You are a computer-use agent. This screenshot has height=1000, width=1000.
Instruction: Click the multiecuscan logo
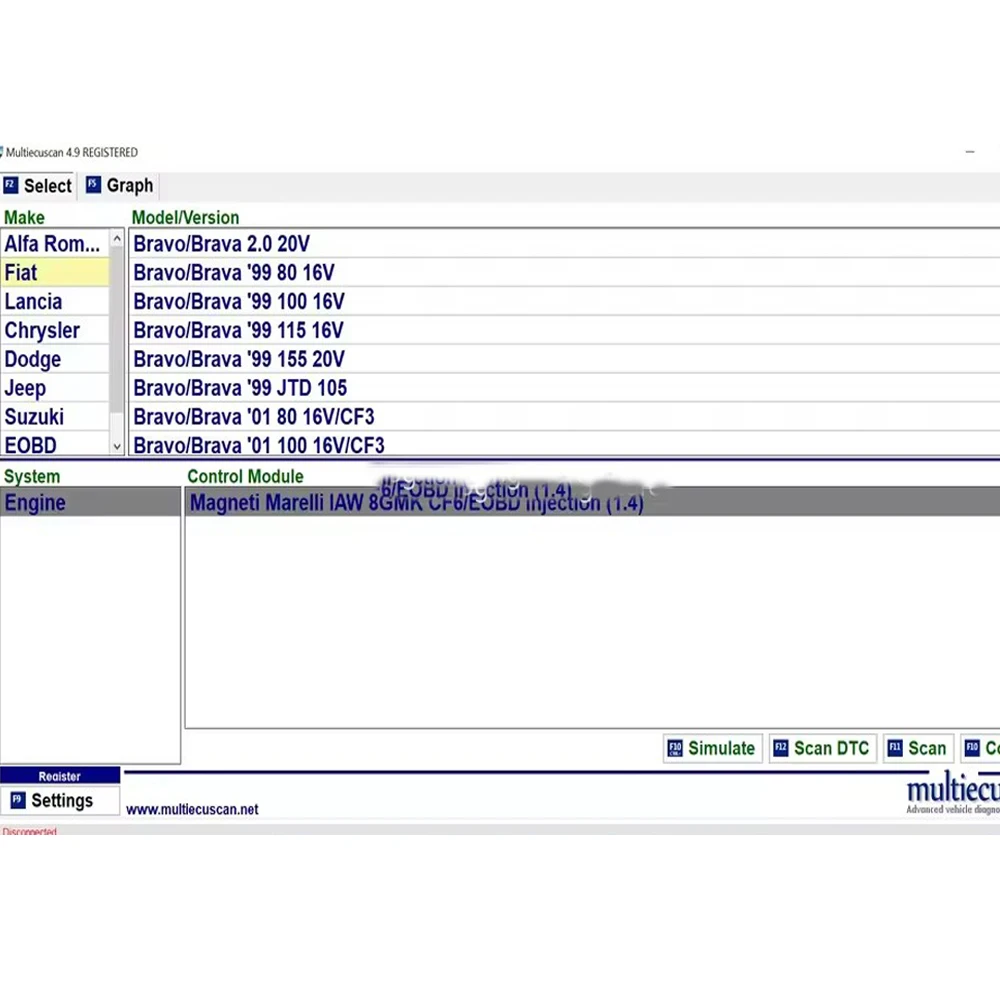[953, 793]
